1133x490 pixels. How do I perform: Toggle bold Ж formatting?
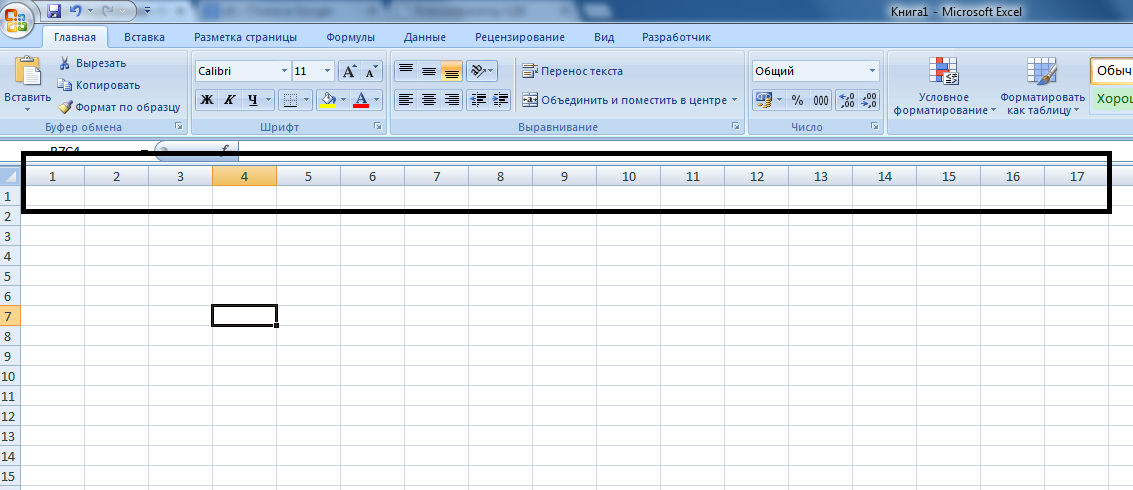(207, 100)
